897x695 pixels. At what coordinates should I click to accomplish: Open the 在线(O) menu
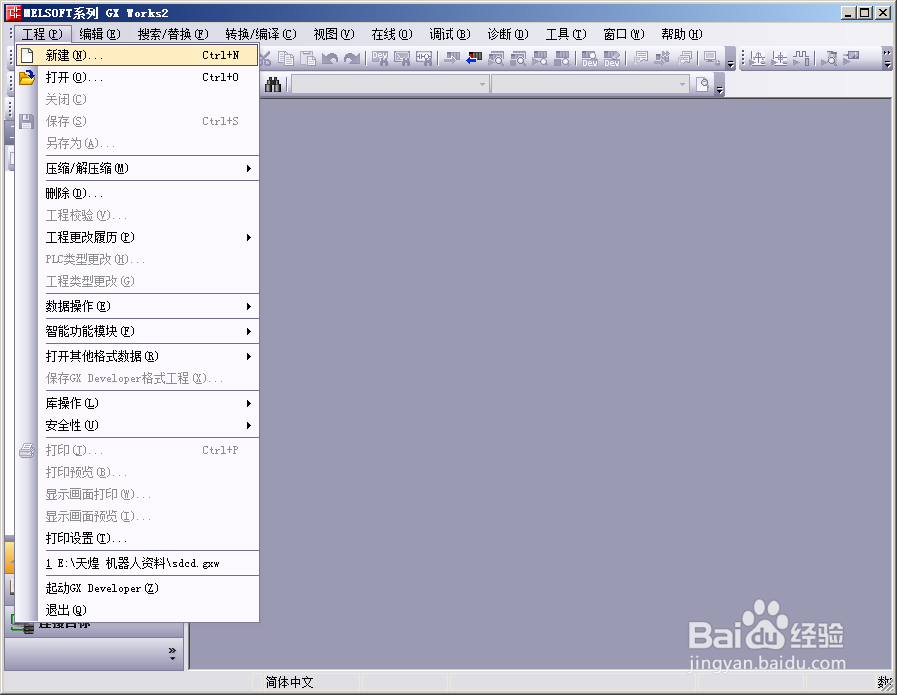(392, 34)
